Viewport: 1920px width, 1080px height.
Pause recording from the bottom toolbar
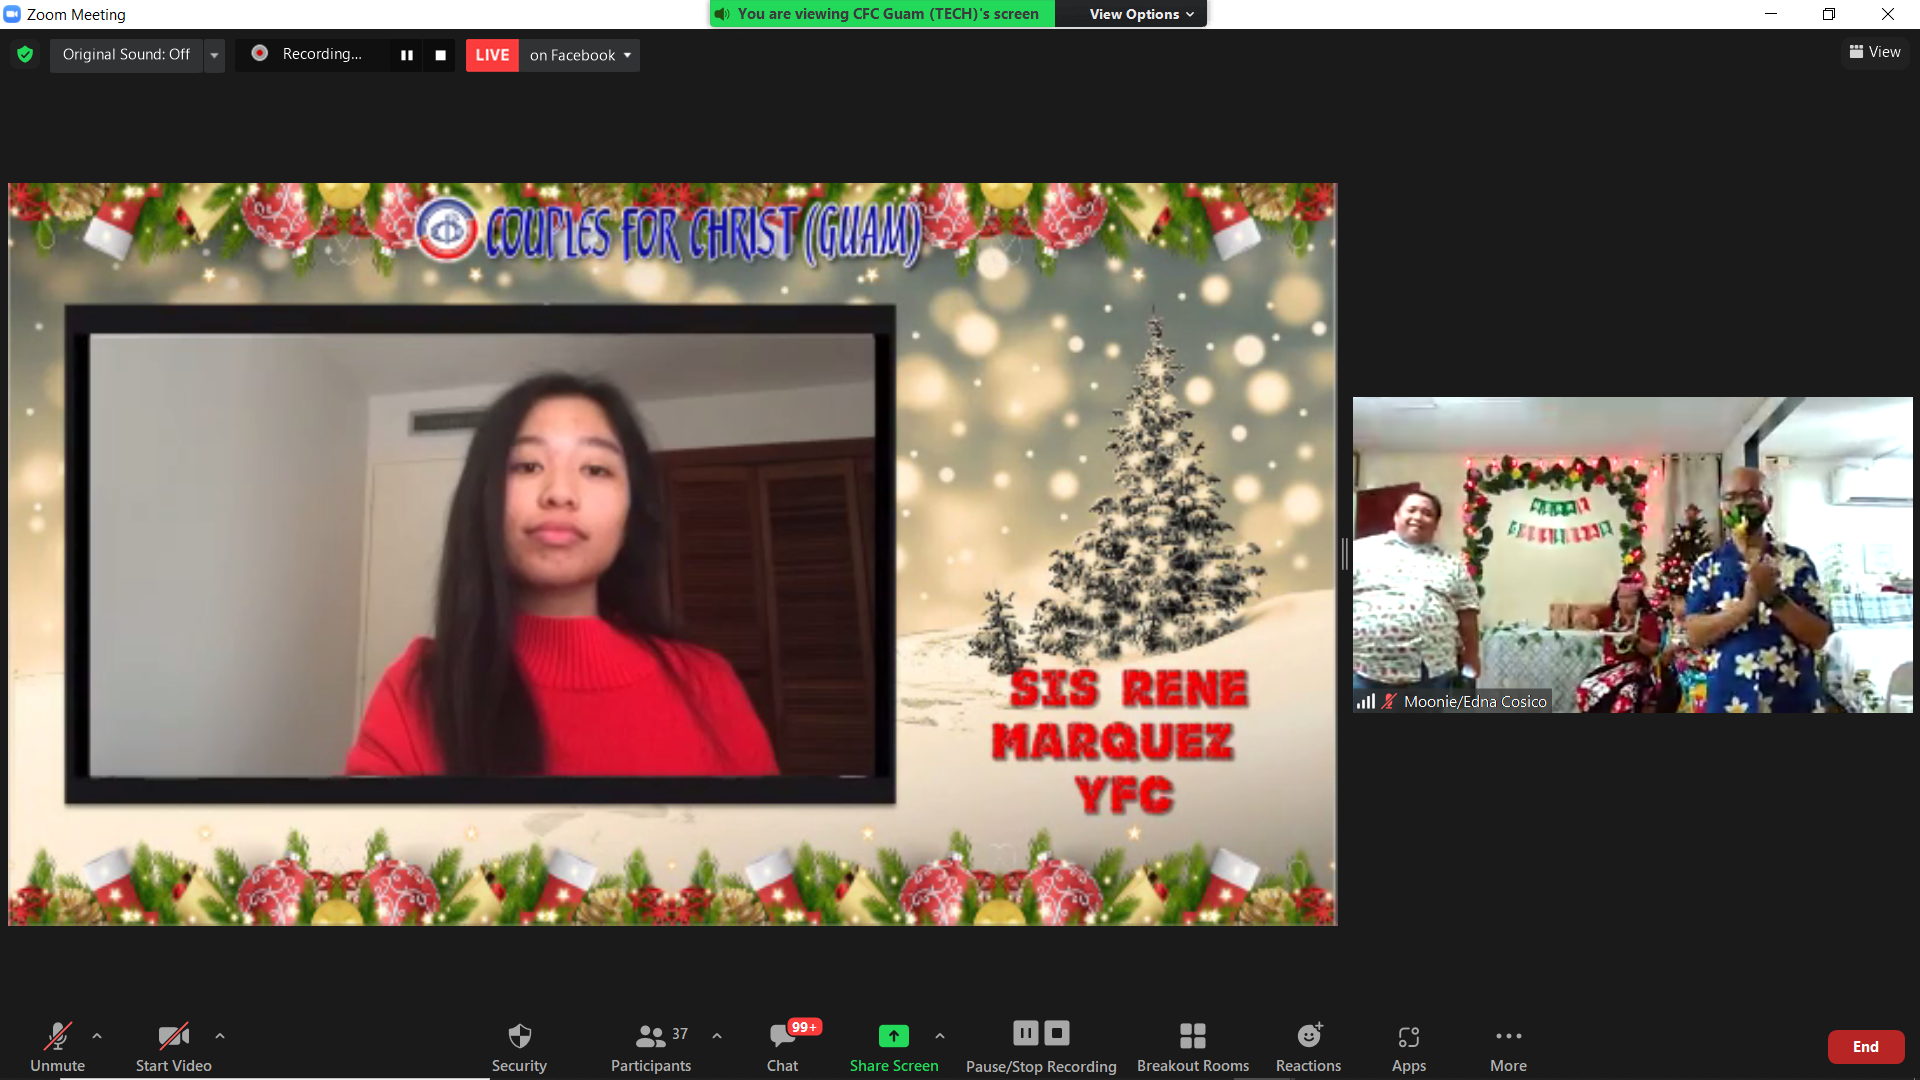(x=1025, y=1033)
